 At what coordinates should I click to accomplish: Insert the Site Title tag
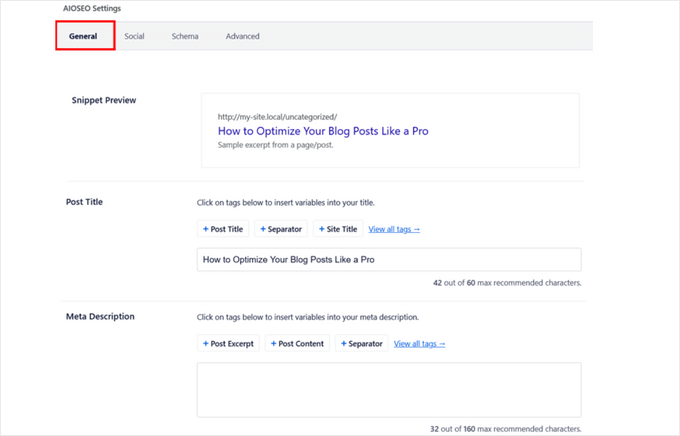tap(337, 229)
